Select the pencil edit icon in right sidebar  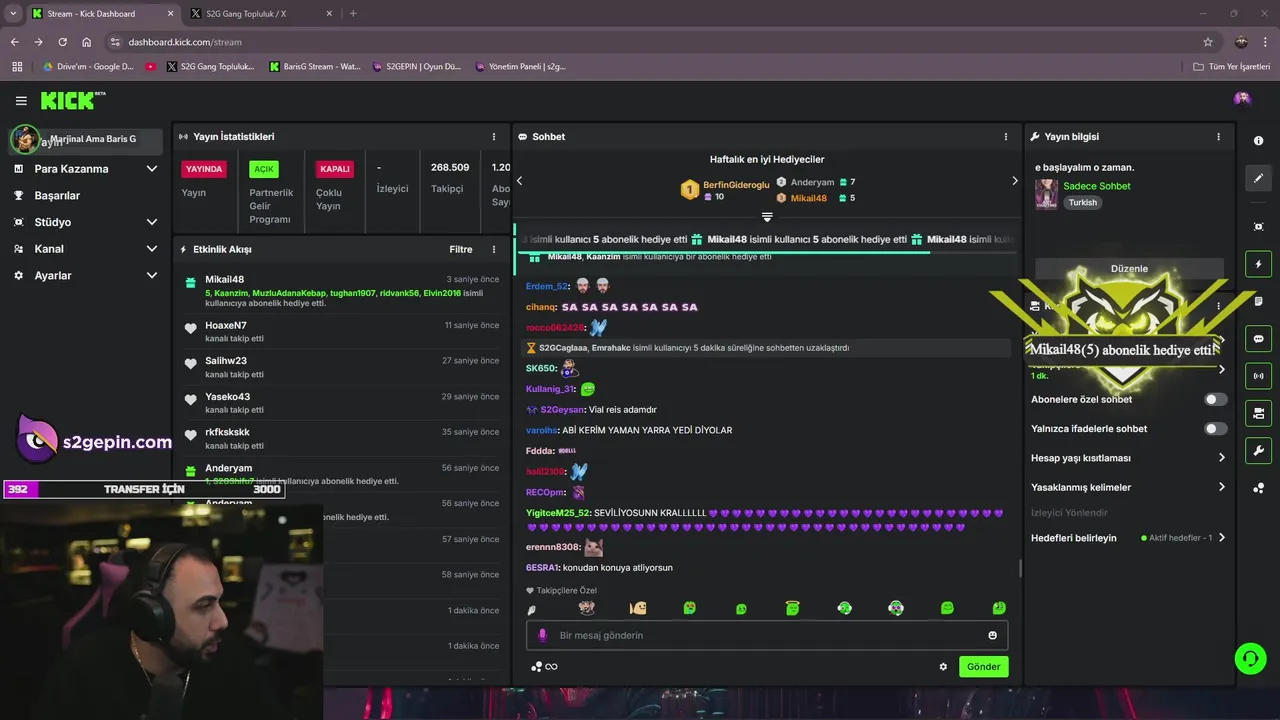coord(1258,178)
